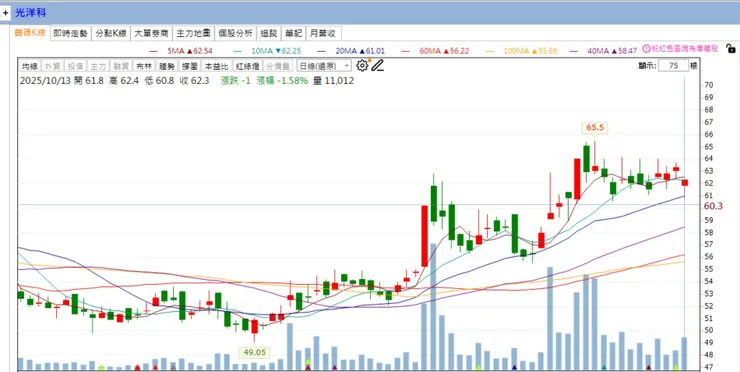Screen dimensions: 740x372
Task: Click the 60.3 crosshair price on axis
Action: click(713, 206)
